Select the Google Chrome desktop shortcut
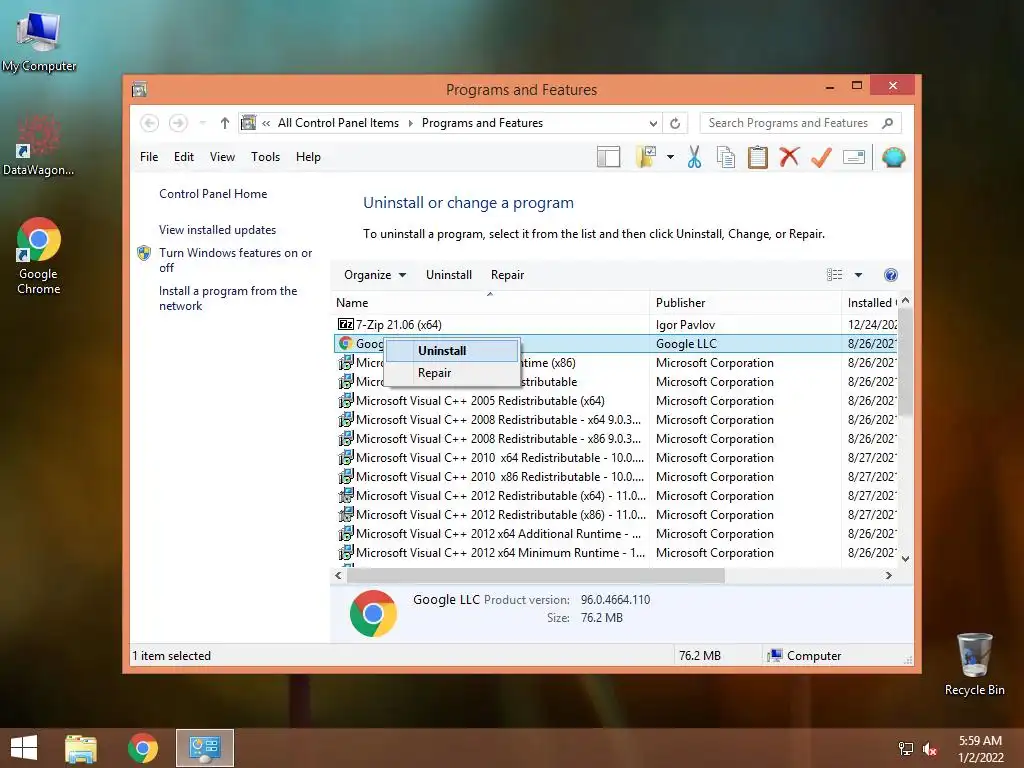1024x768 pixels. tap(39, 256)
